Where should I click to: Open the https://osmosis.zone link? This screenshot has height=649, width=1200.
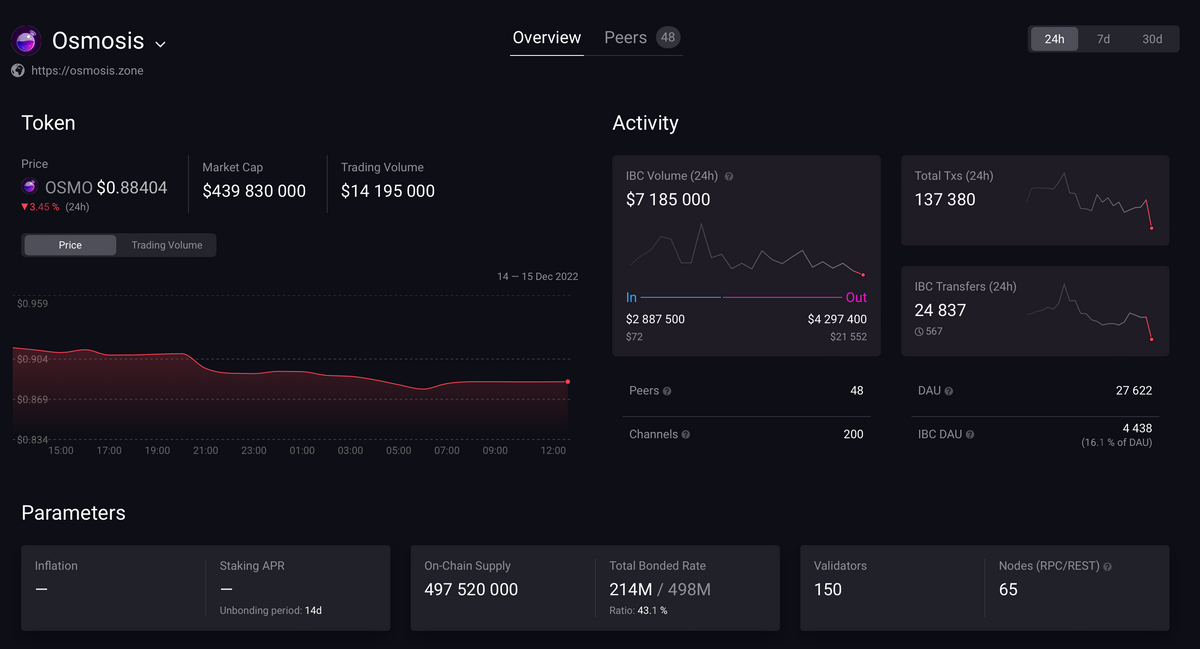[x=87, y=71]
